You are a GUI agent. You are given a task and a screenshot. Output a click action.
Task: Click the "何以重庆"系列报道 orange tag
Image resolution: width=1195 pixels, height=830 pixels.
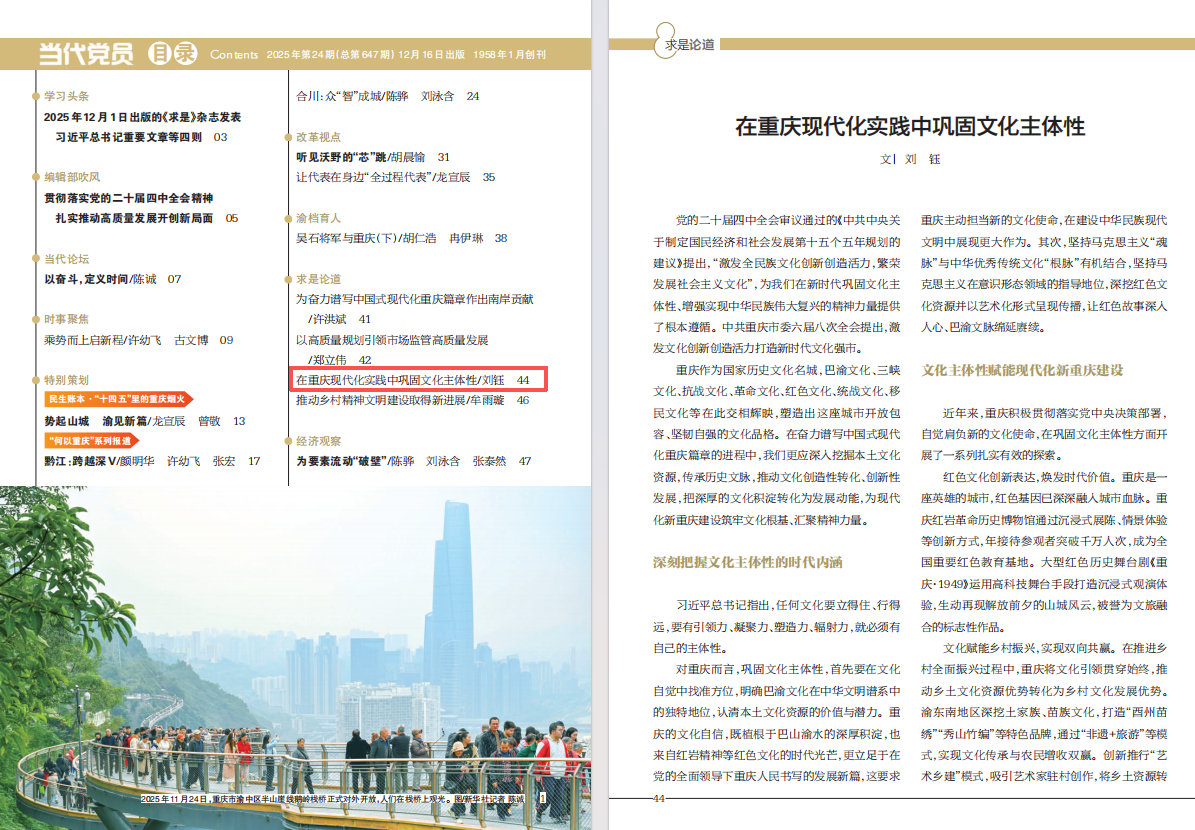pyautogui.click(x=90, y=440)
